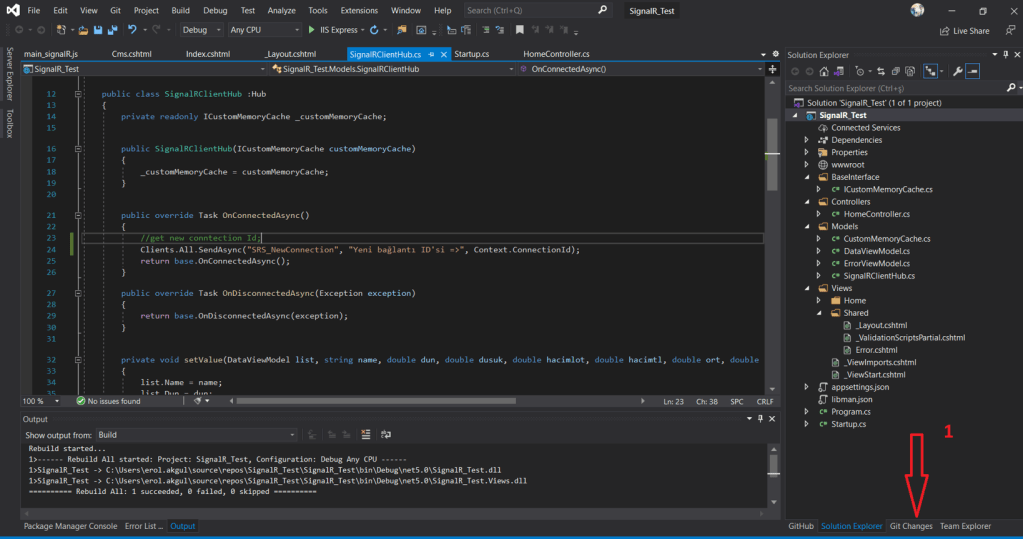Screen dimensions: 1023x539
Task: Click the Undo arrow in toolbar
Action: click(x=131, y=30)
